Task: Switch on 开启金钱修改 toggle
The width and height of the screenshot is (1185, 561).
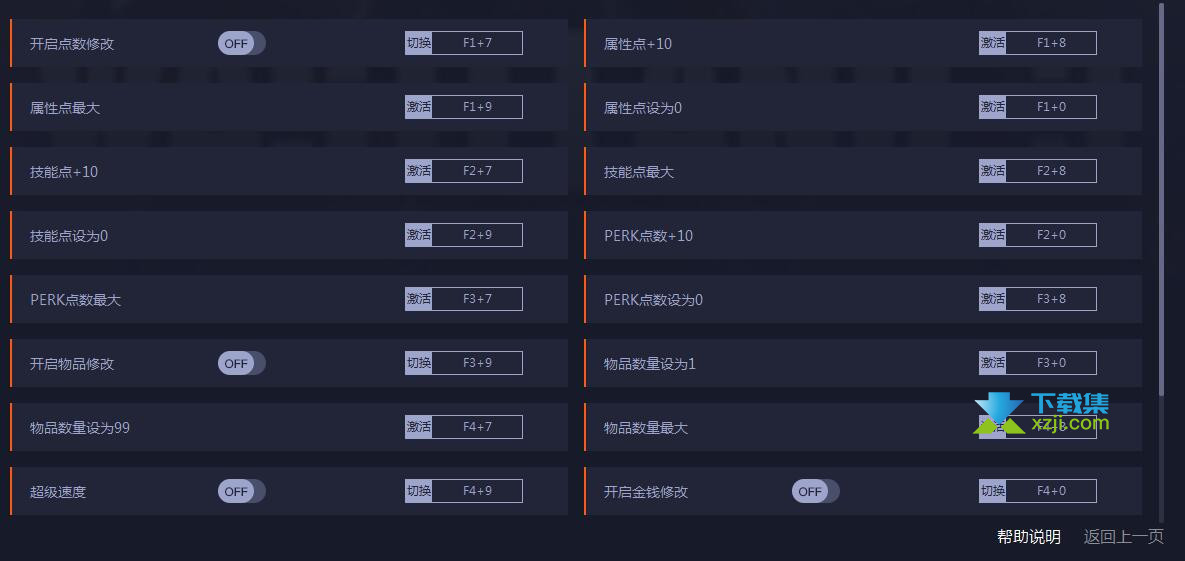Action: click(815, 491)
